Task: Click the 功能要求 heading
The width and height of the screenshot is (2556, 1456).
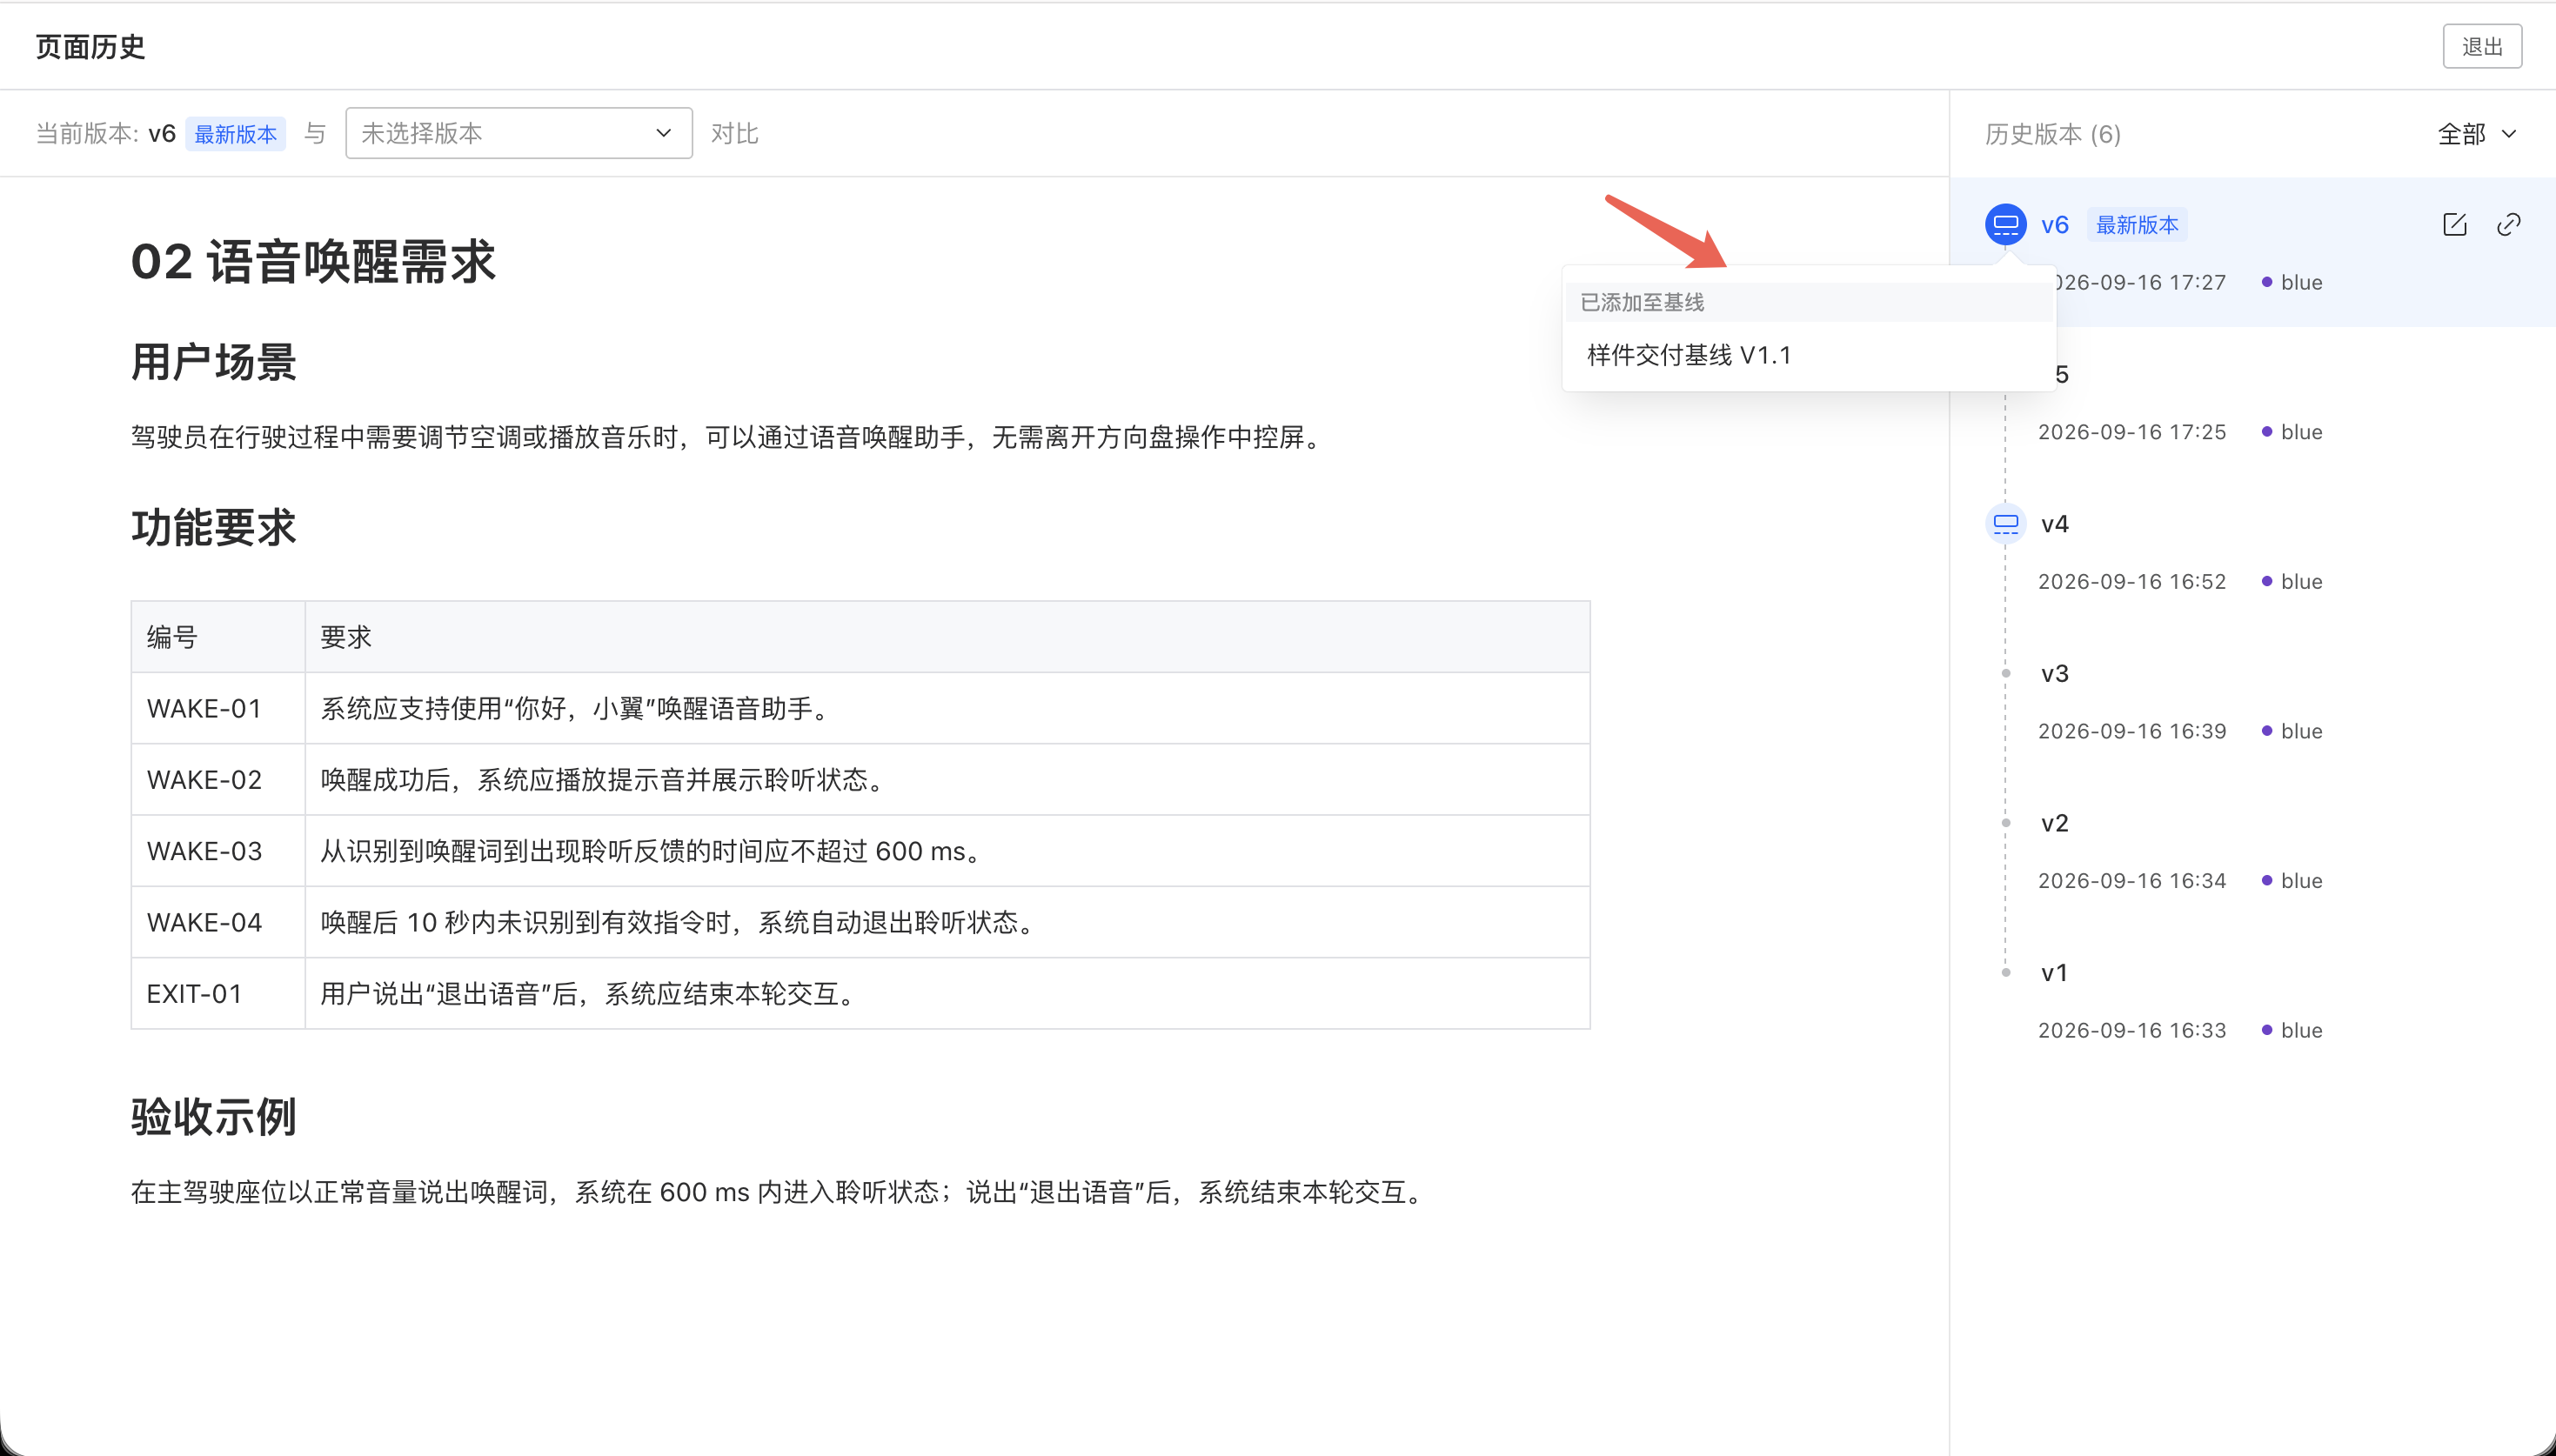Action: [213, 527]
